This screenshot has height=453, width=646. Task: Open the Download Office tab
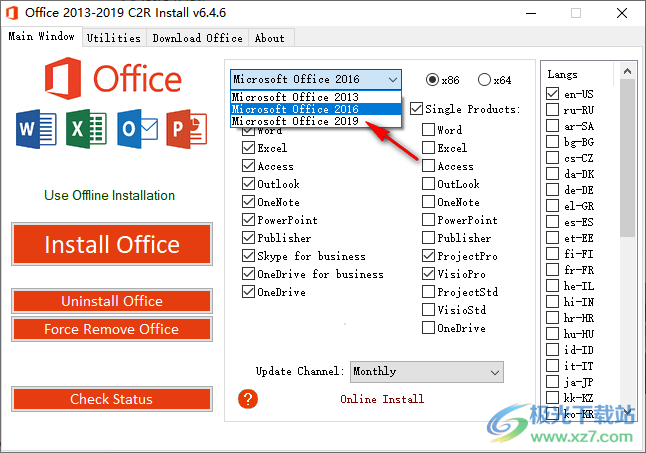point(197,38)
